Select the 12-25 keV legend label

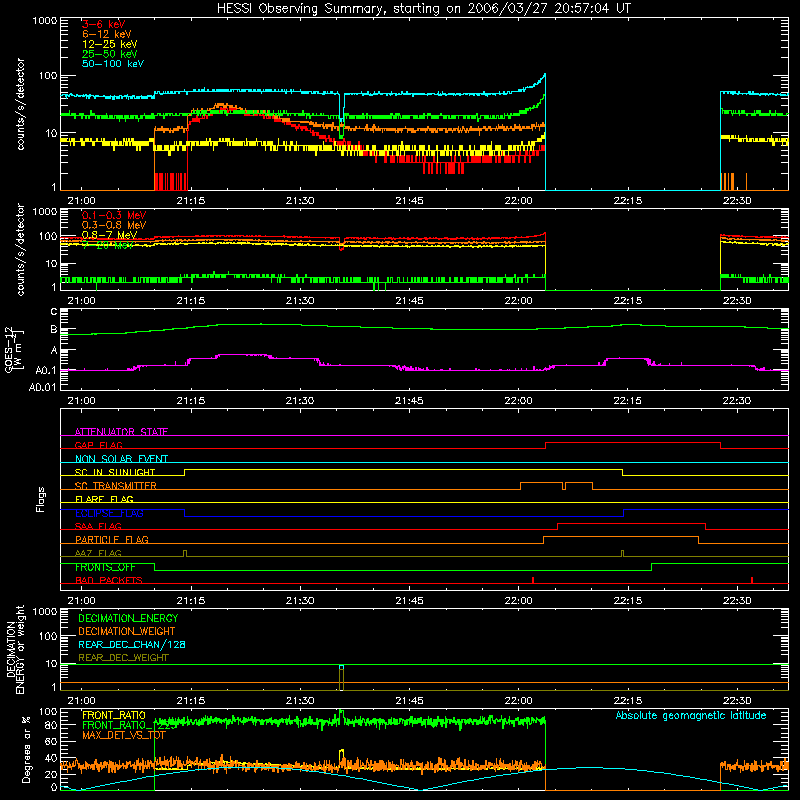tap(110, 44)
